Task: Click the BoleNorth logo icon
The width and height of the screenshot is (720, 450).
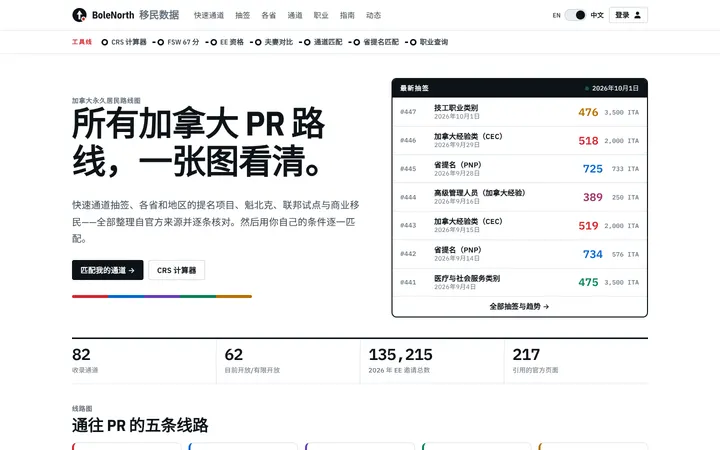Action: [79, 15]
